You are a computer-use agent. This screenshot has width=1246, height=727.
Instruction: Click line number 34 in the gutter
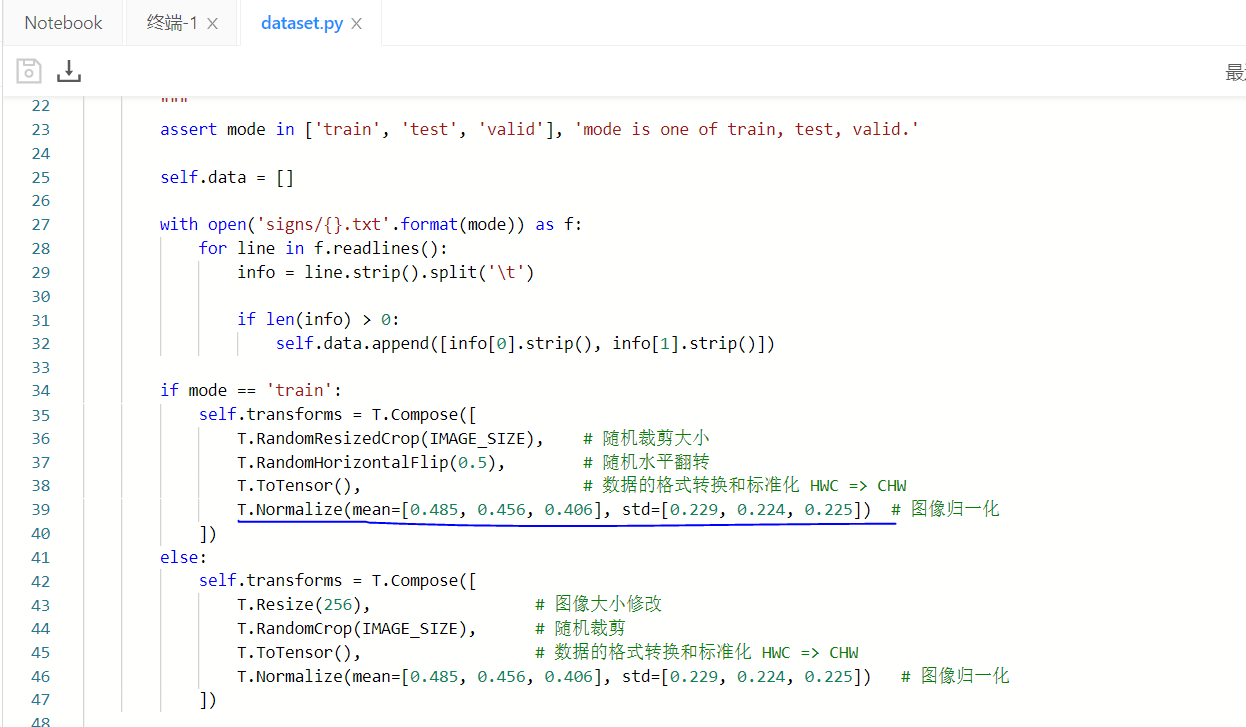(40, 390)
